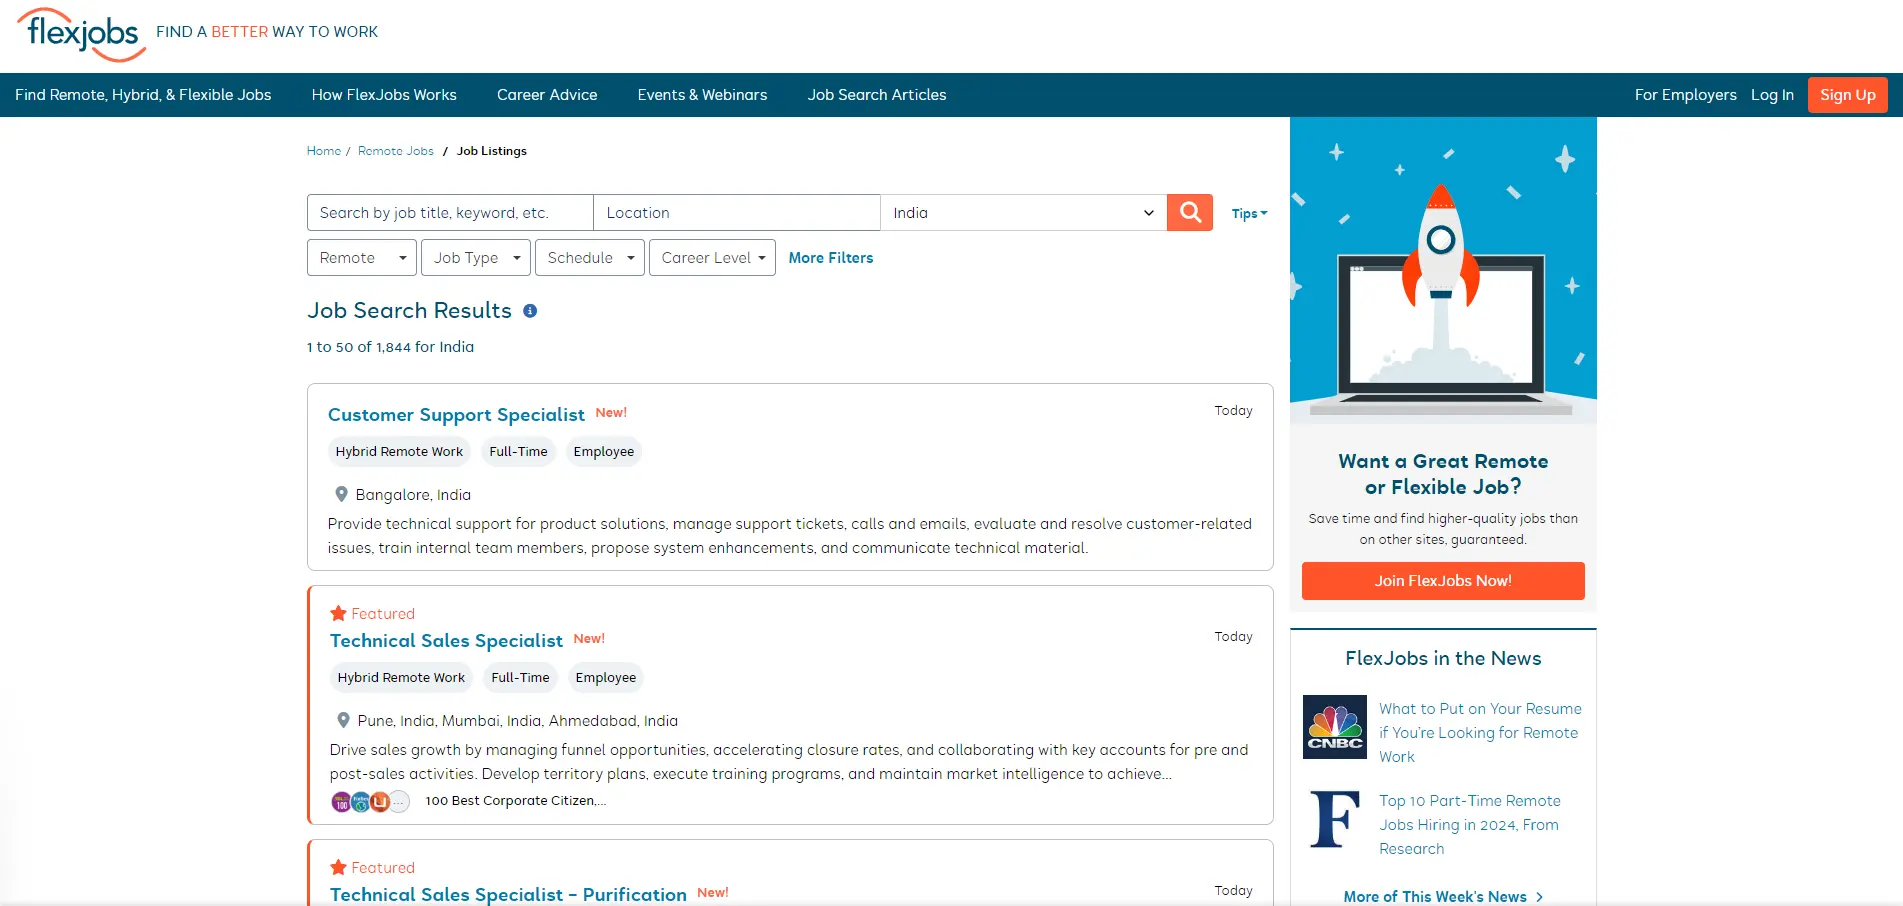Open the Job Type filter dropdown
This screenshot has height=906, width=1903.
[476, 258]
